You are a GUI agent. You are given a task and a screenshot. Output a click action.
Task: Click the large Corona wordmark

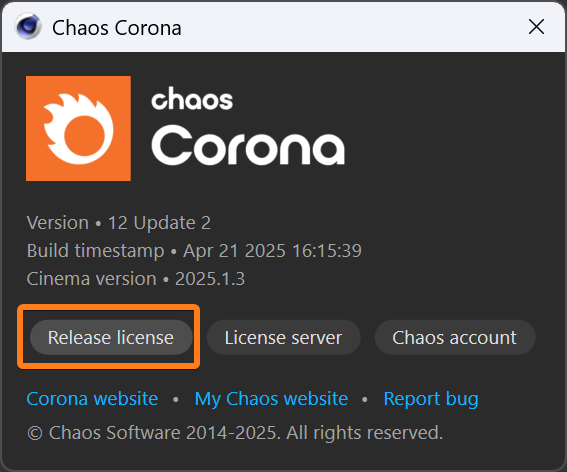click(248, 145)
